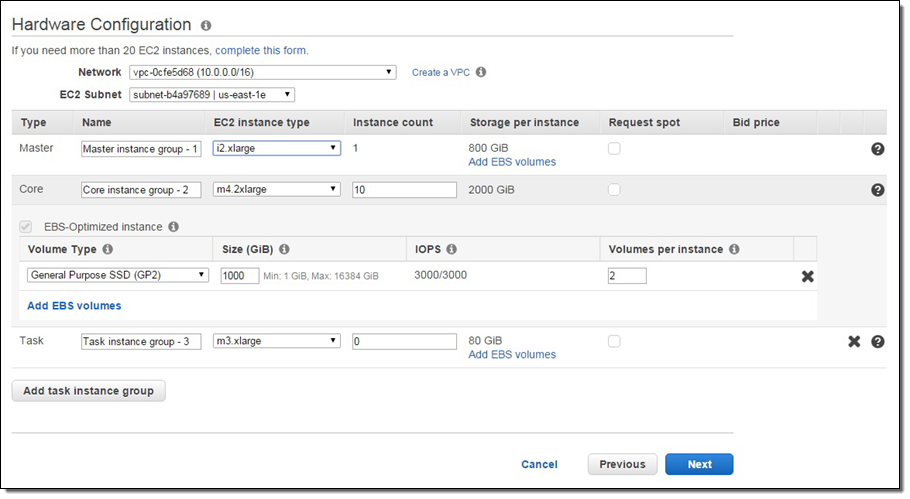
Task: Click info icon beside Volumes per instance
Action: click(x=734, y=249)
